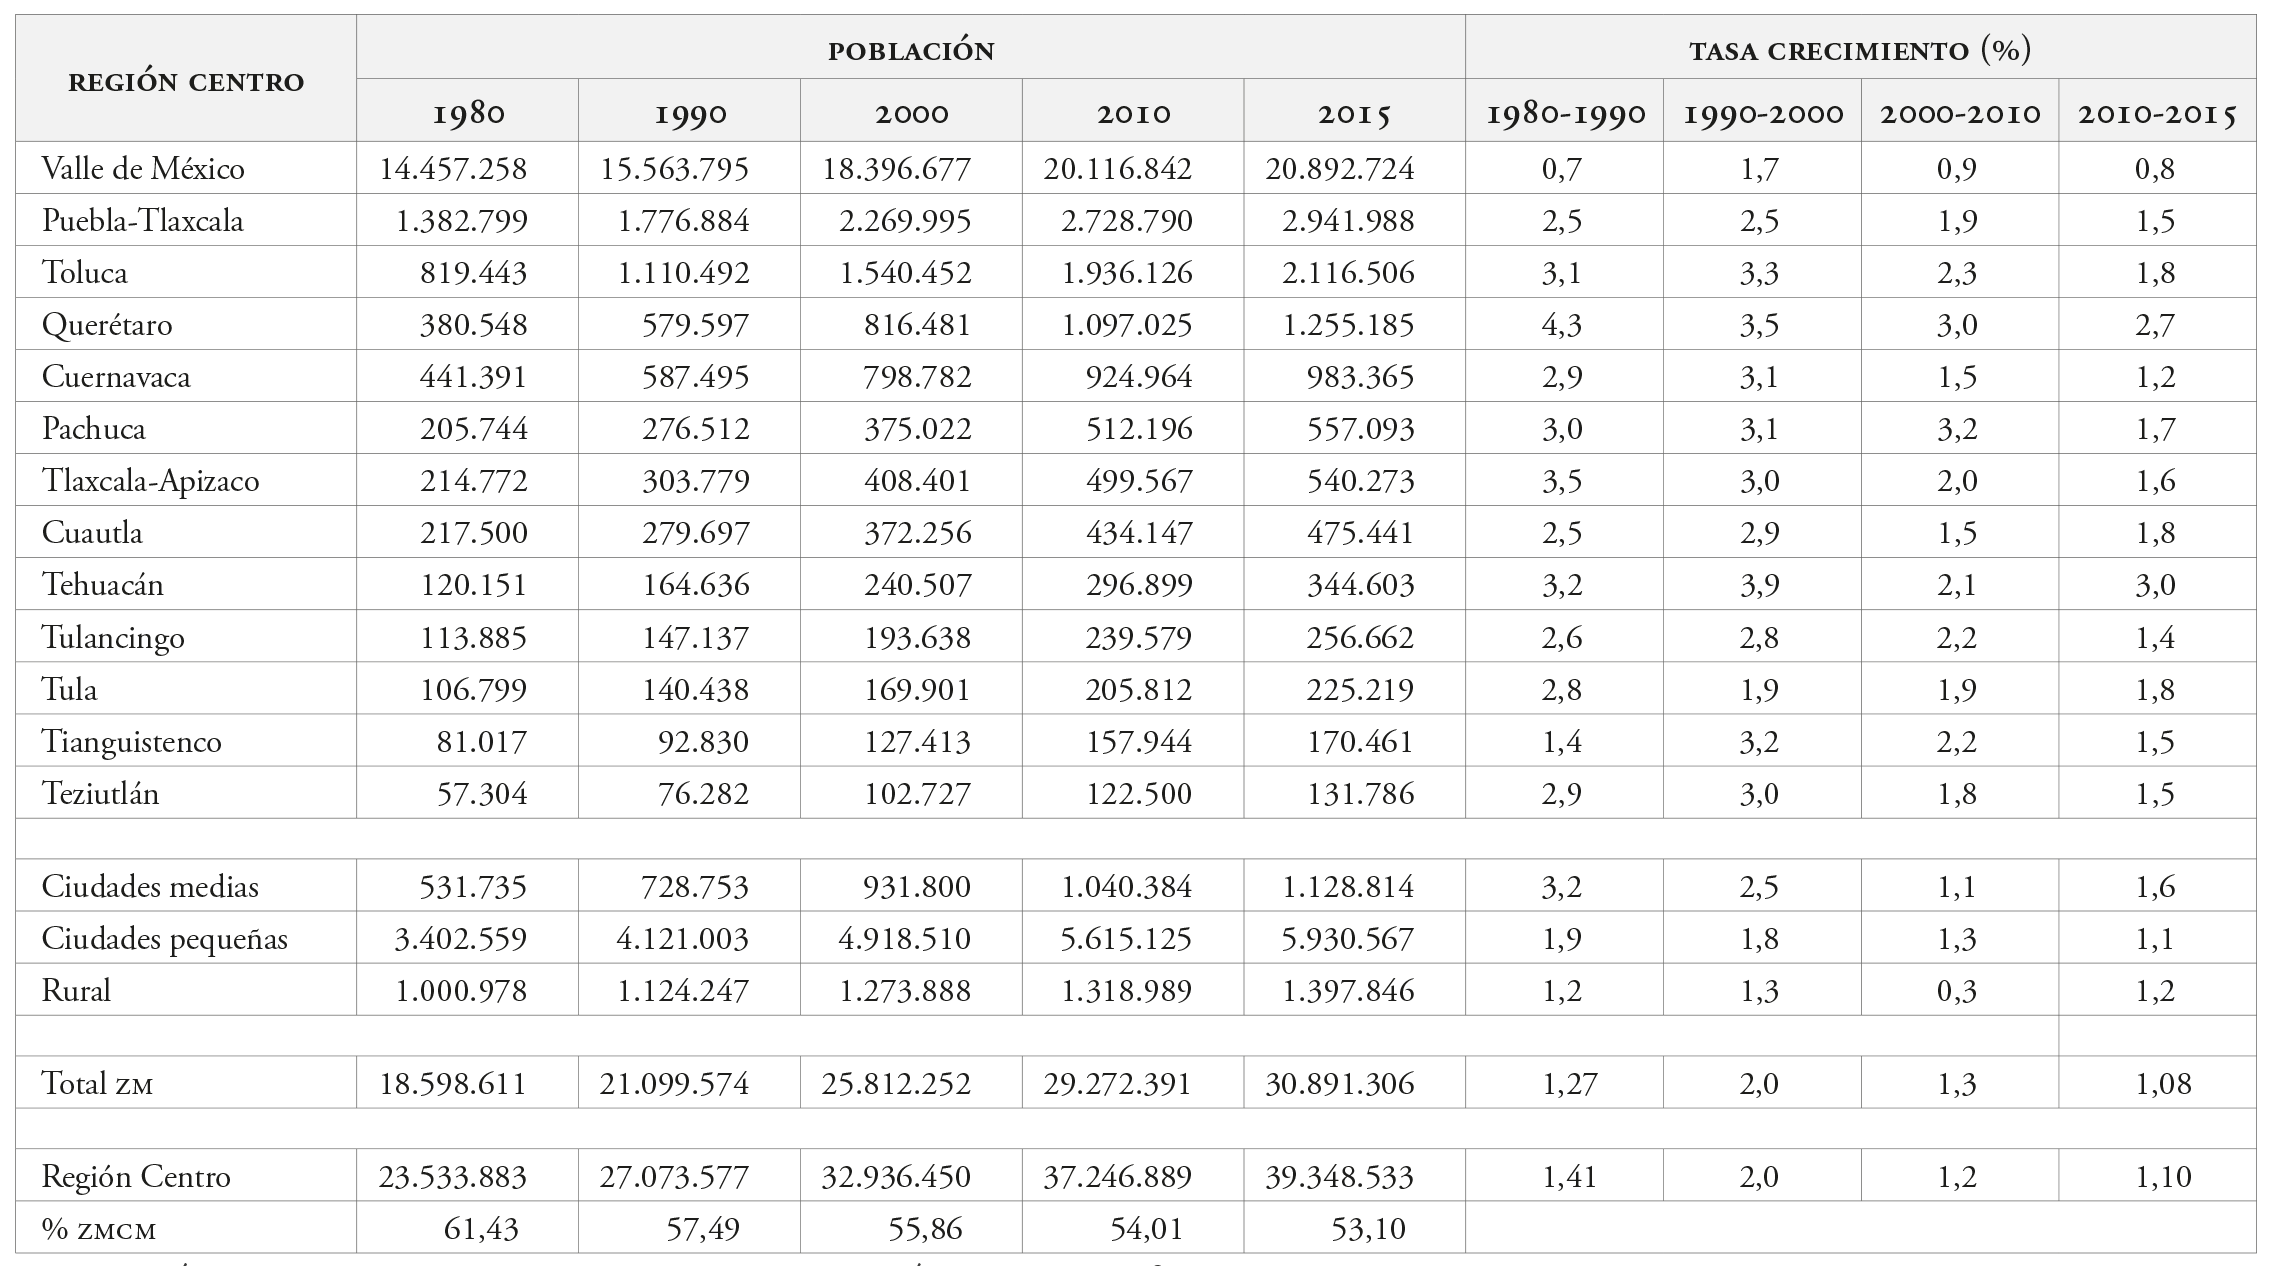Image resolution: width=2271 pixels, height=1266 pixels.
Task: Click Toluca's 1980 population 819.443
Action: (x=475, y=273)
